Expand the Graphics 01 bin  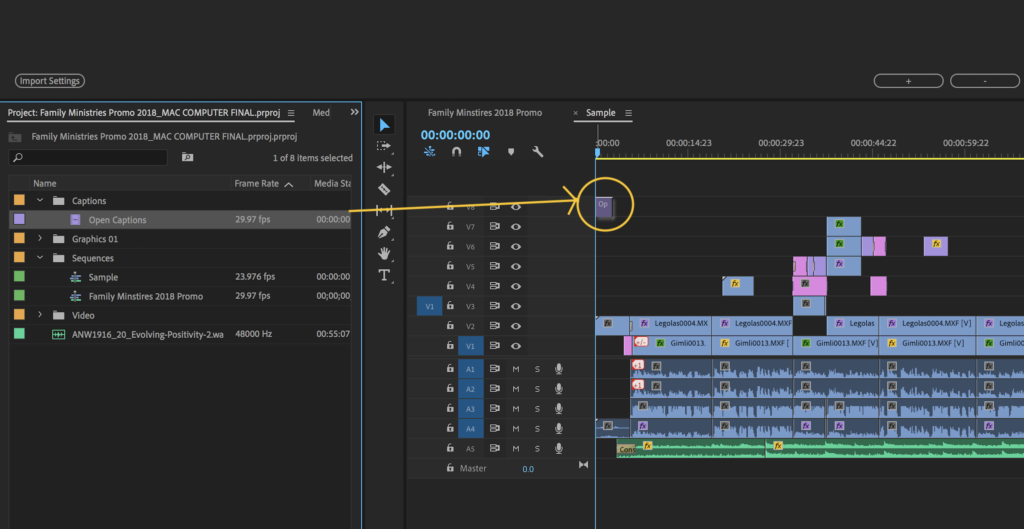pyautogui.click(x=40, y=239)
